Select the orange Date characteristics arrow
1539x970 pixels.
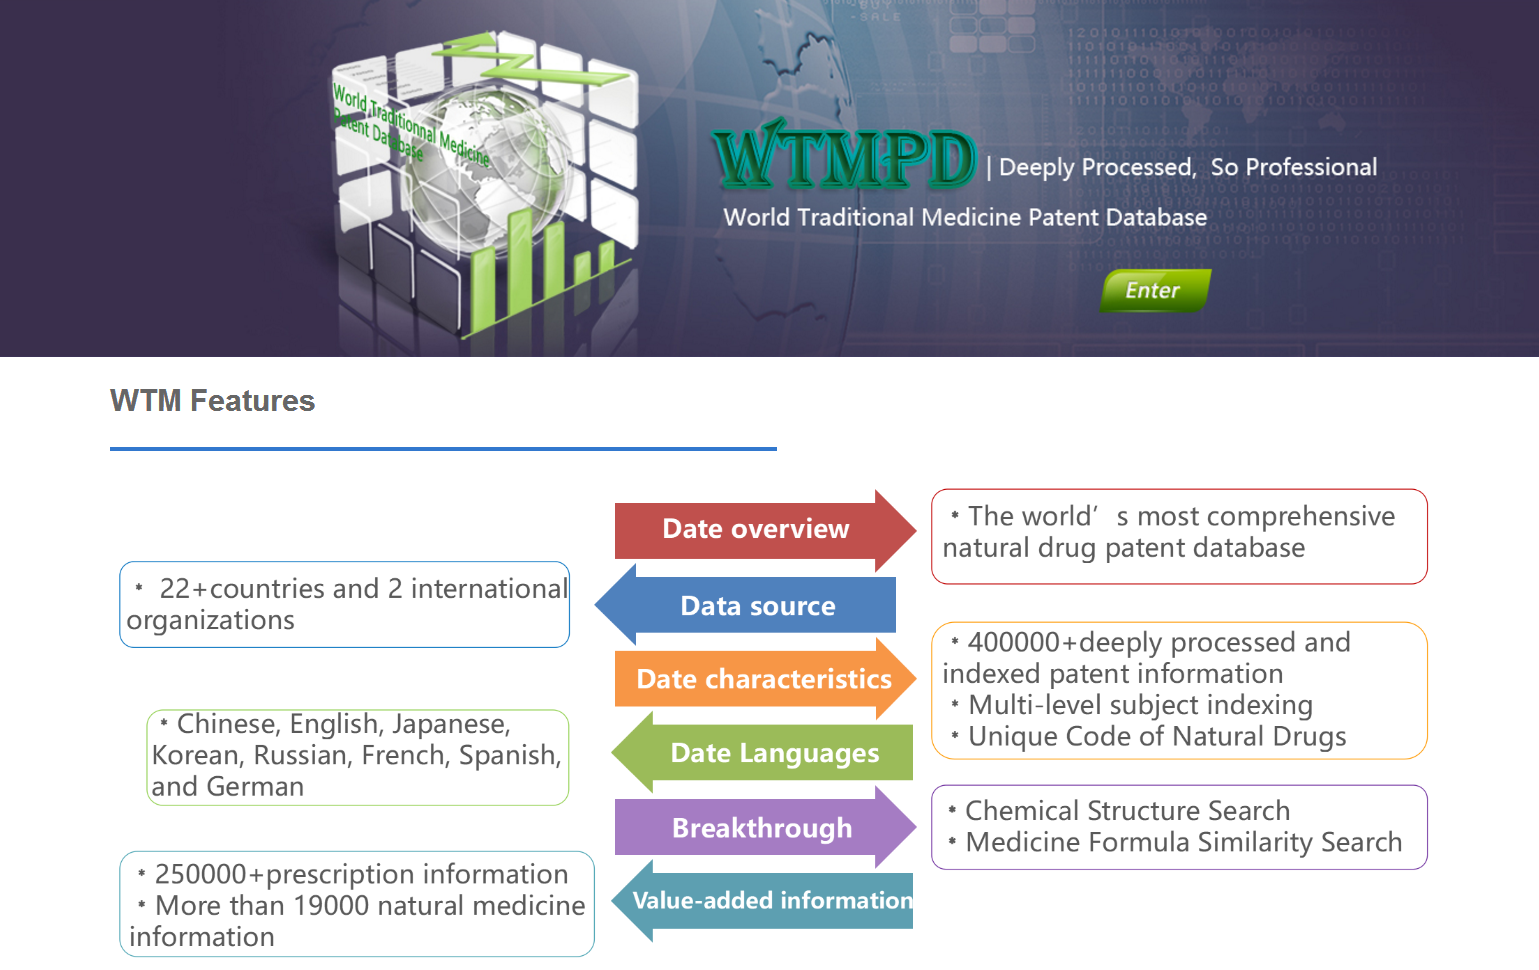click(x=765, y=679)
